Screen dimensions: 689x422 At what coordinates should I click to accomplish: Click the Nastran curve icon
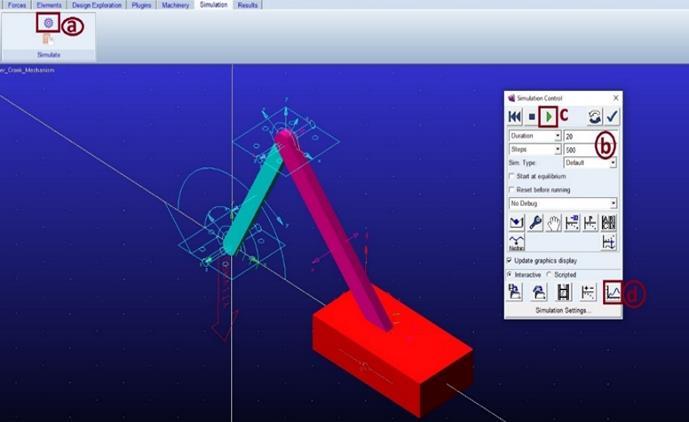516,242
